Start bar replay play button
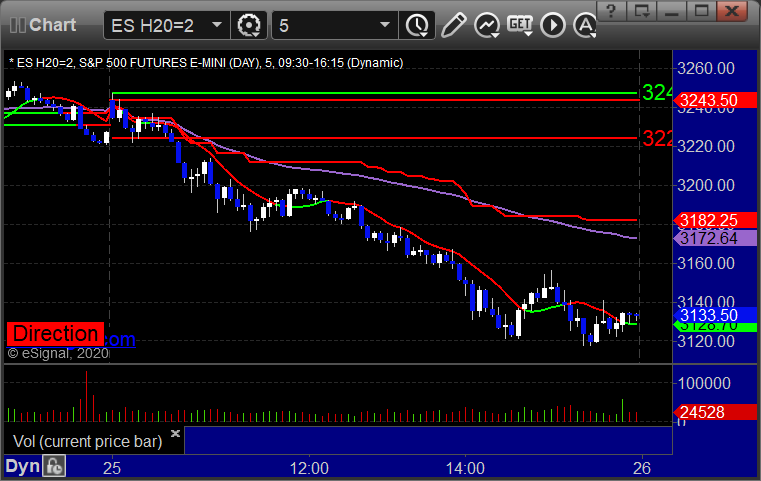The image size is (761, 481). [x=553, y=25]
